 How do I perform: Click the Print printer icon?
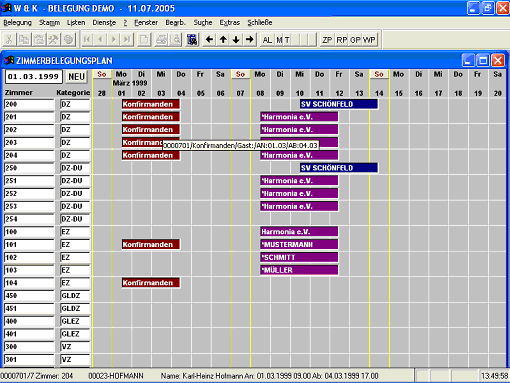point(162,40)
